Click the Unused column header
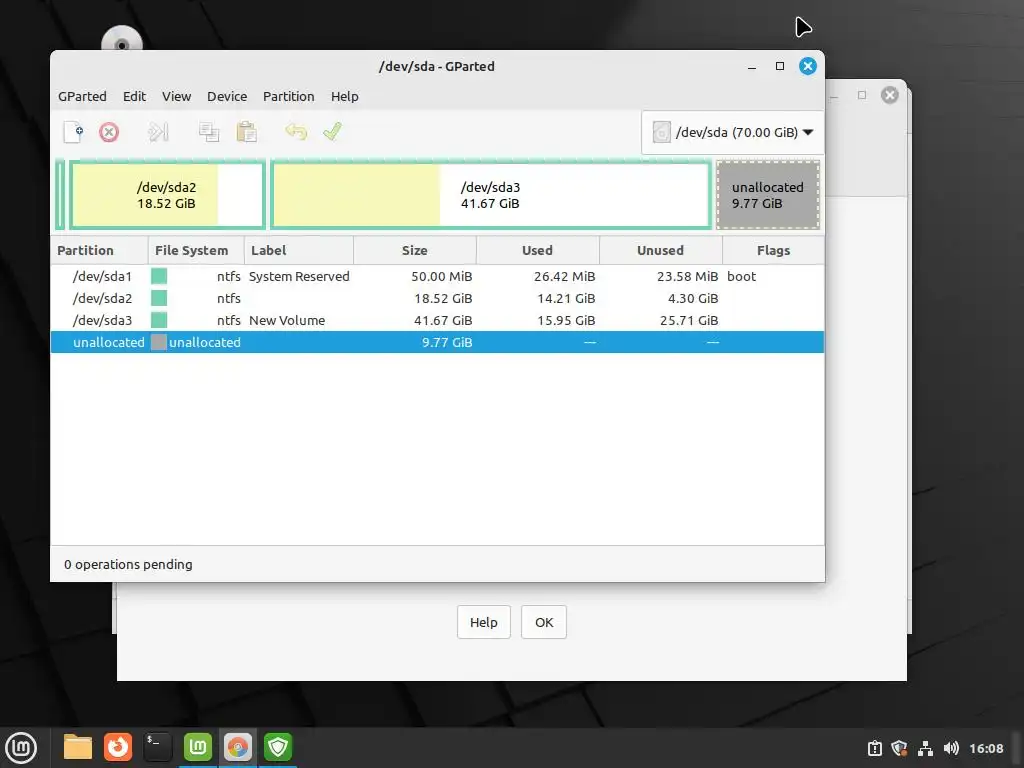This screenshot has width=1024, height=768. point(661,251)
